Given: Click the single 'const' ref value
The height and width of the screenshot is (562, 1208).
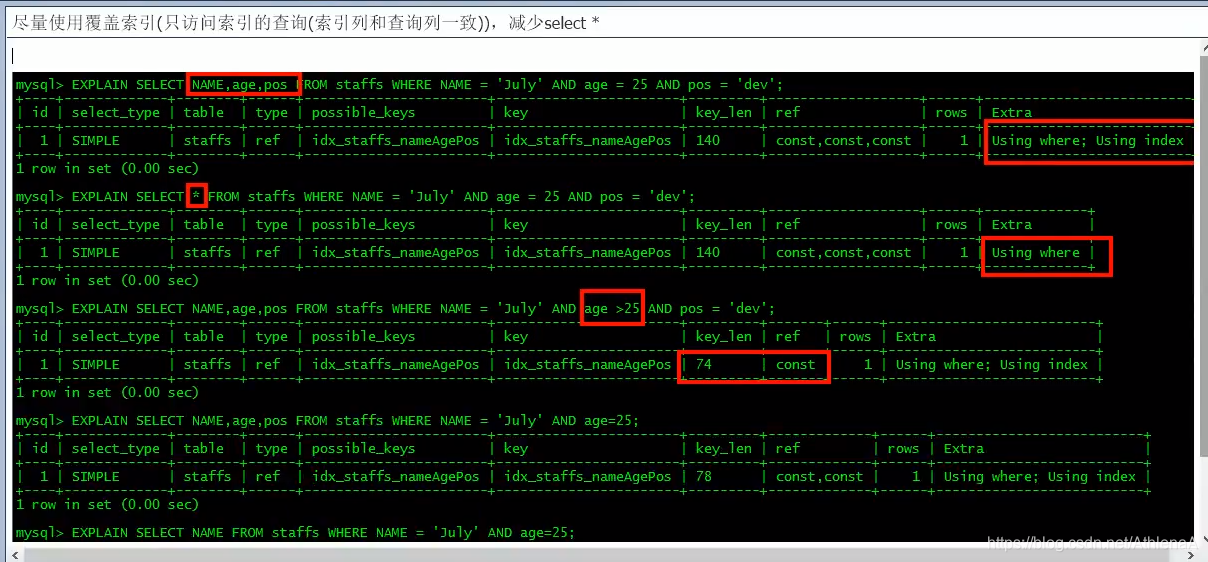Looking at the screenshot, I should coord(795,365).
